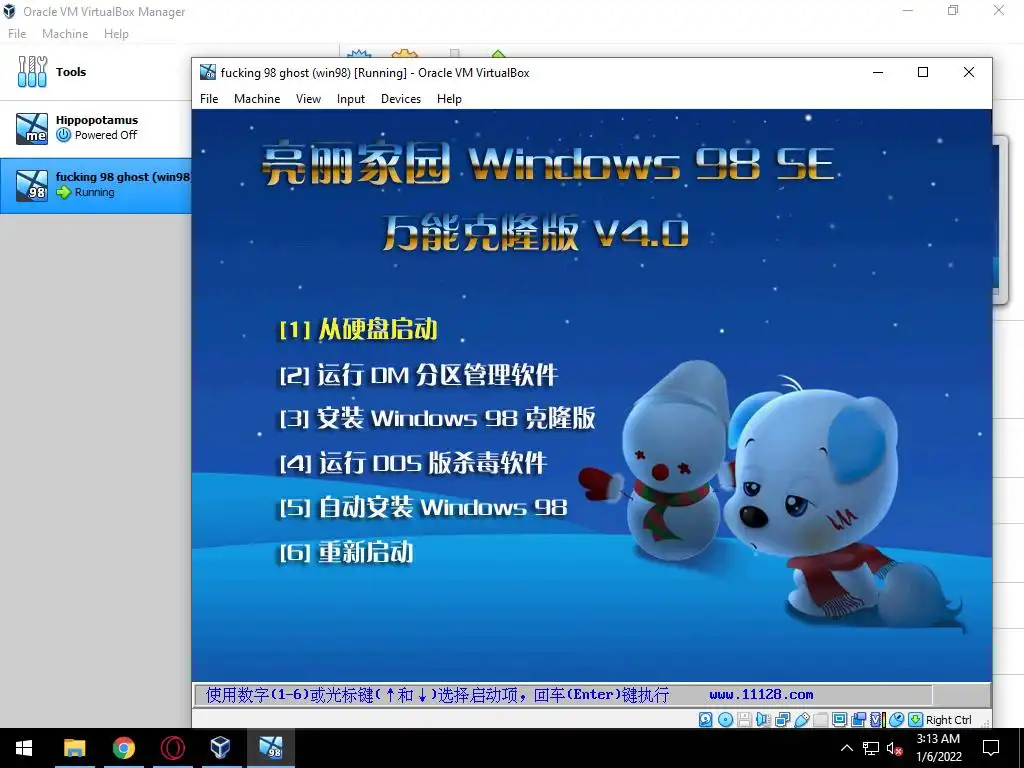
Task: Click the green Running arrow status icon
Action: [63, 192]
